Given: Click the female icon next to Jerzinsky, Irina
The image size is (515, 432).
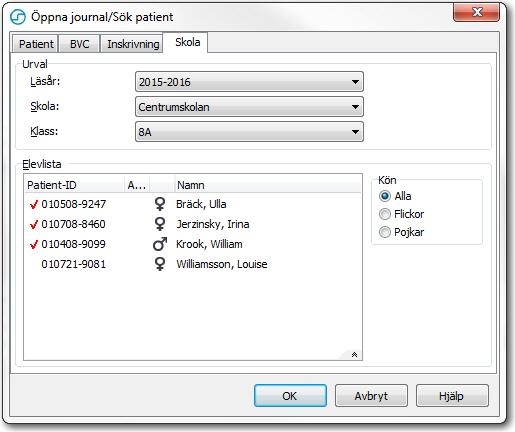Looking at the screenshot, I should click(x=160, y=224).
